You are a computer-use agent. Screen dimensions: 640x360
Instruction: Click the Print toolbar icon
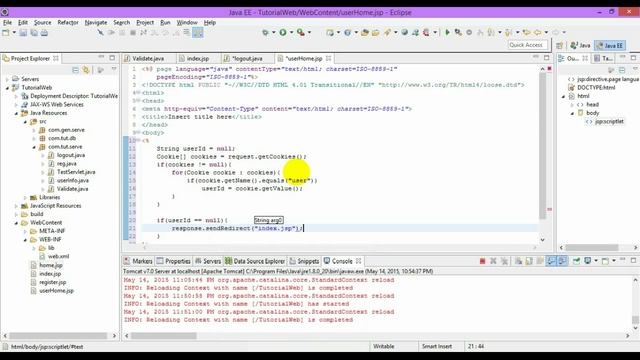[44, 32]
